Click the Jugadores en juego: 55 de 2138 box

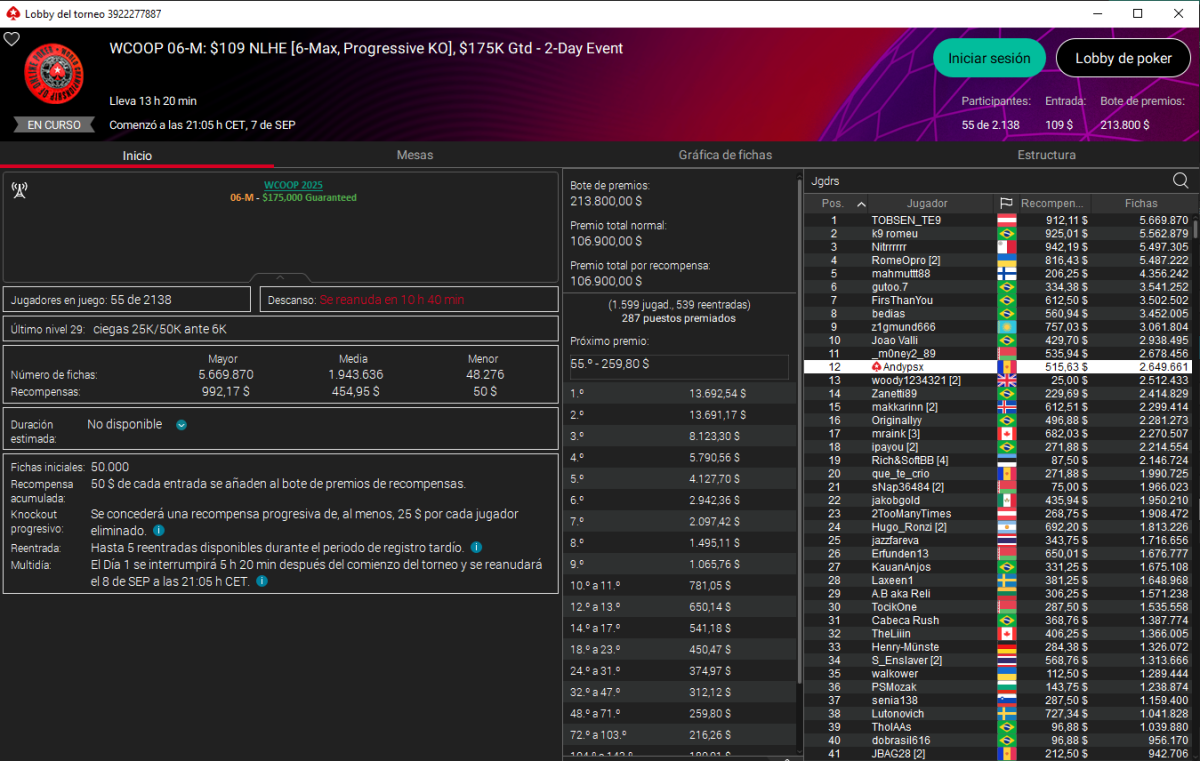coord(127,300)
